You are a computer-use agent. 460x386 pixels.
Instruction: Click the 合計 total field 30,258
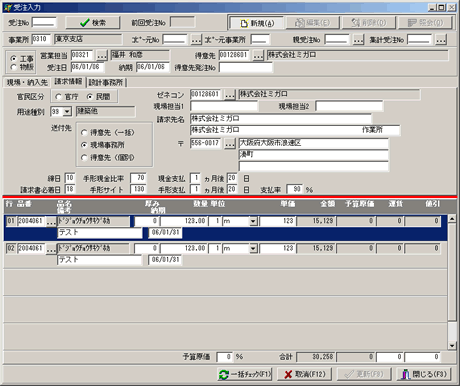tap(315, 357)
